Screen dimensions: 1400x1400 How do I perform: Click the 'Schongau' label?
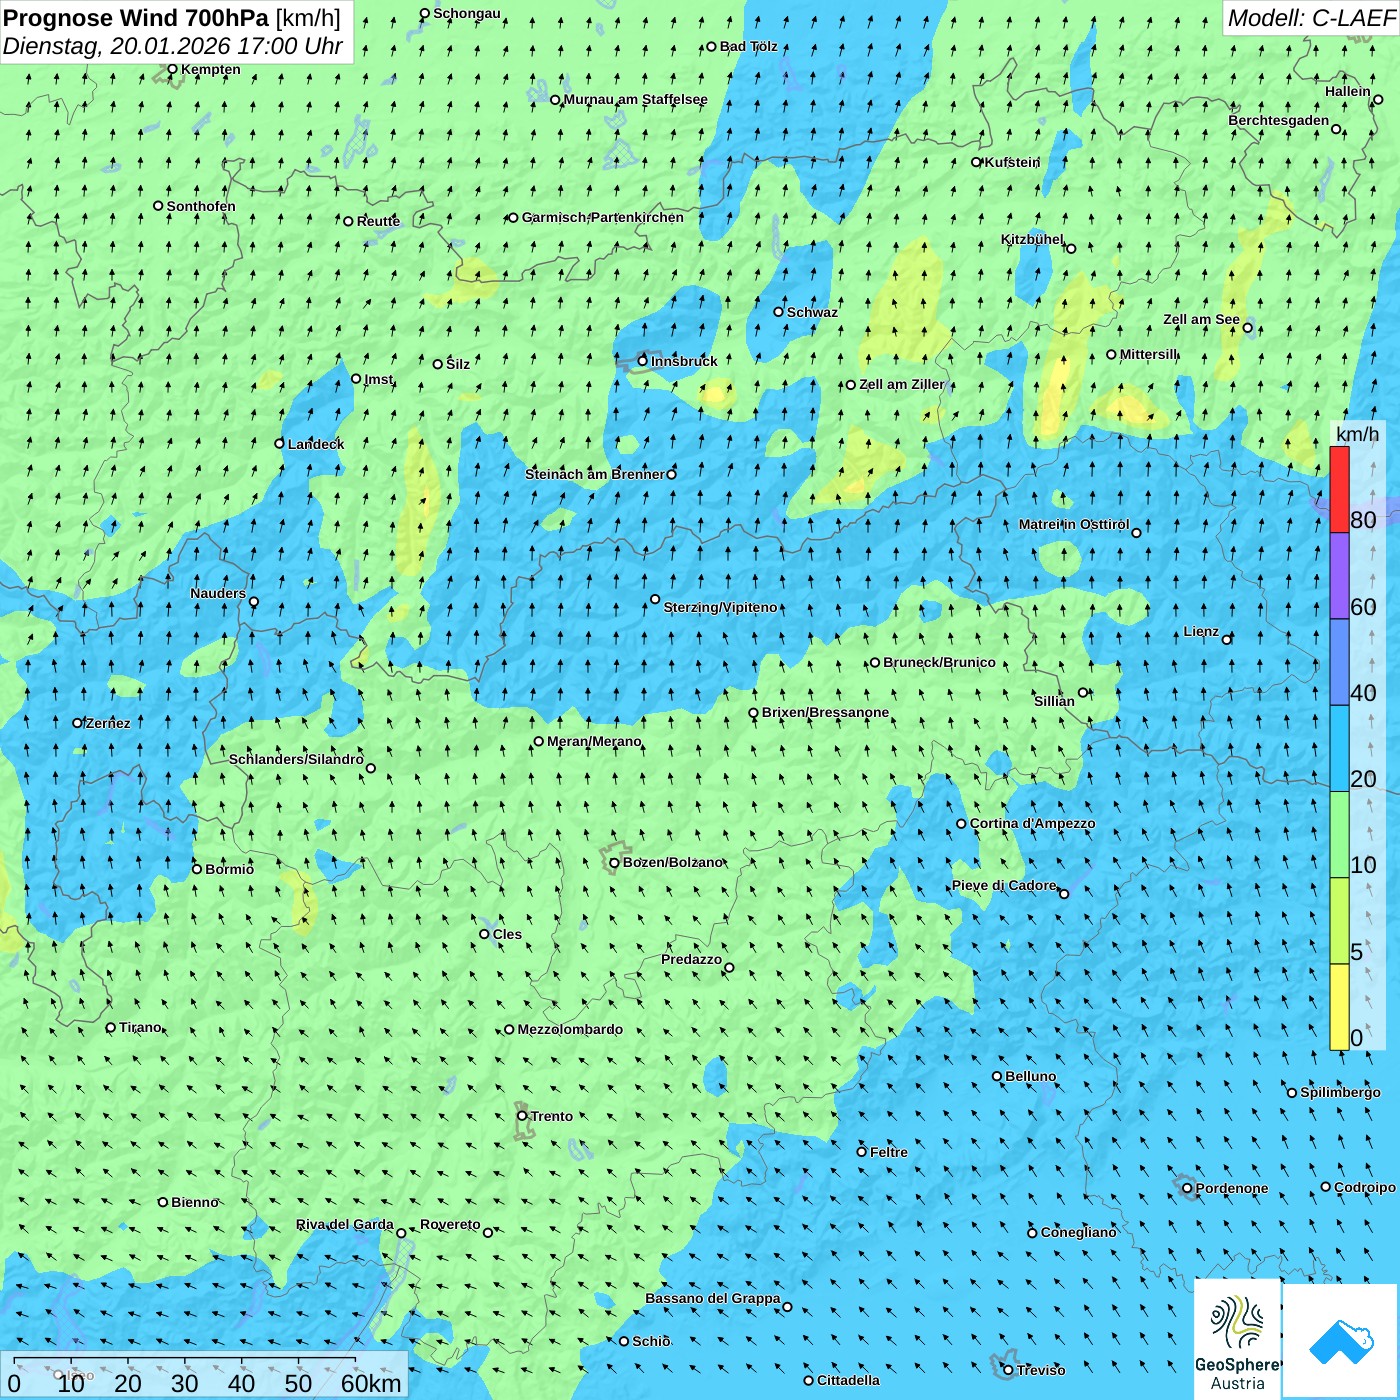467,13
